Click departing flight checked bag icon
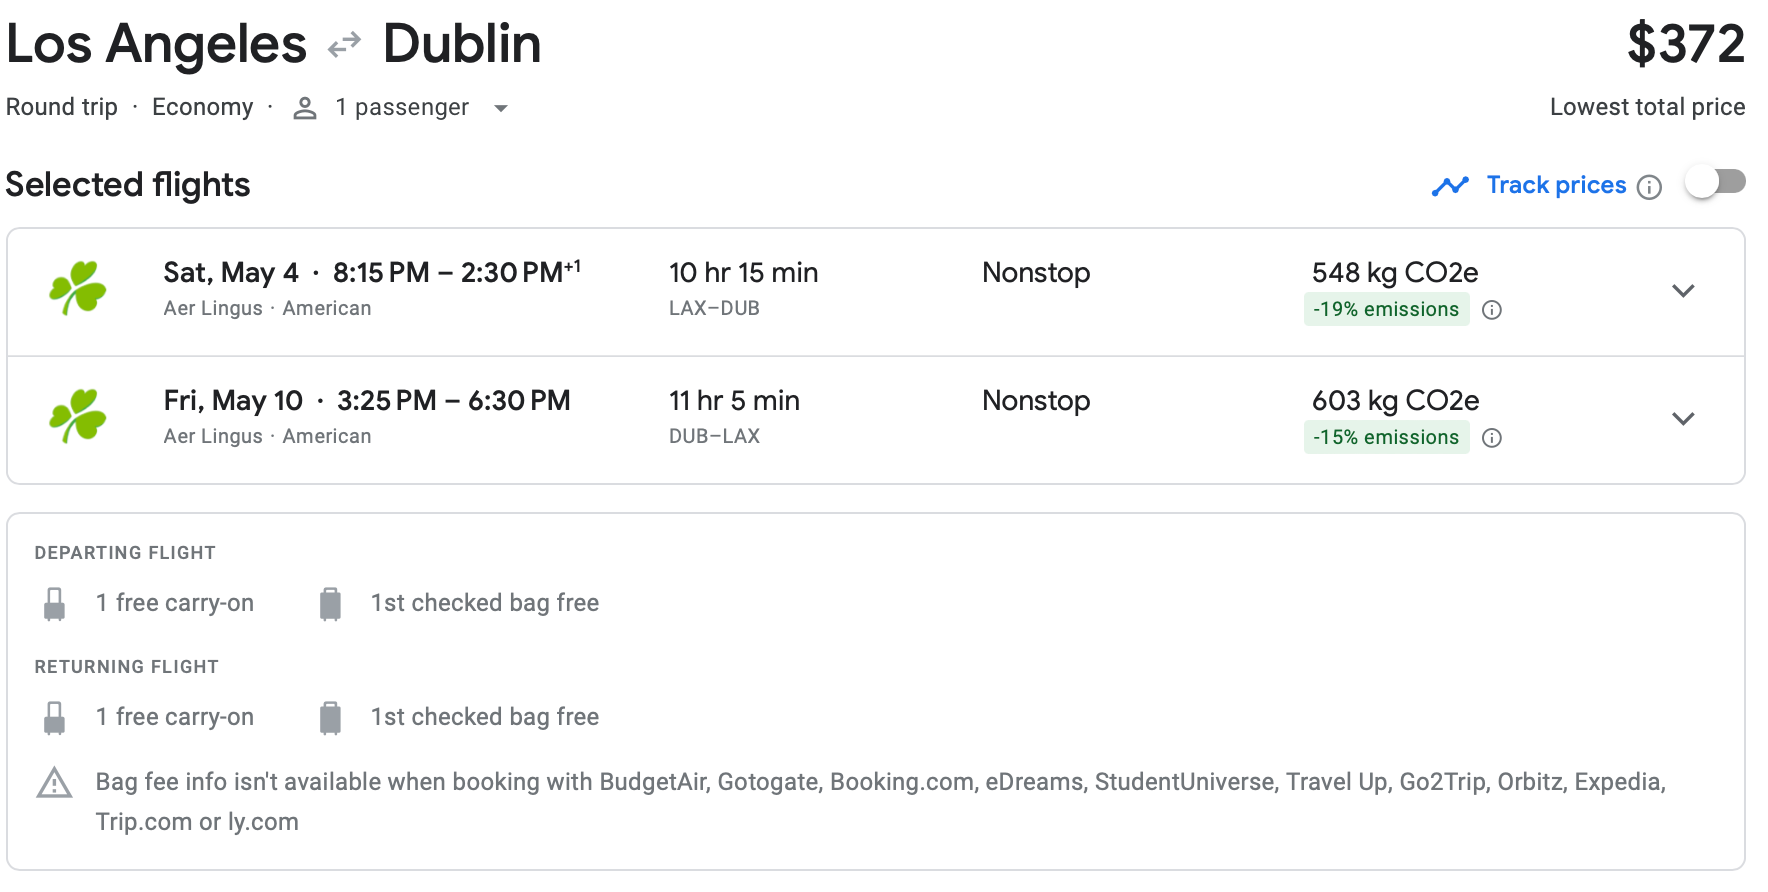The height and width of the screenshot is (892, 1768). pos(330,604)
